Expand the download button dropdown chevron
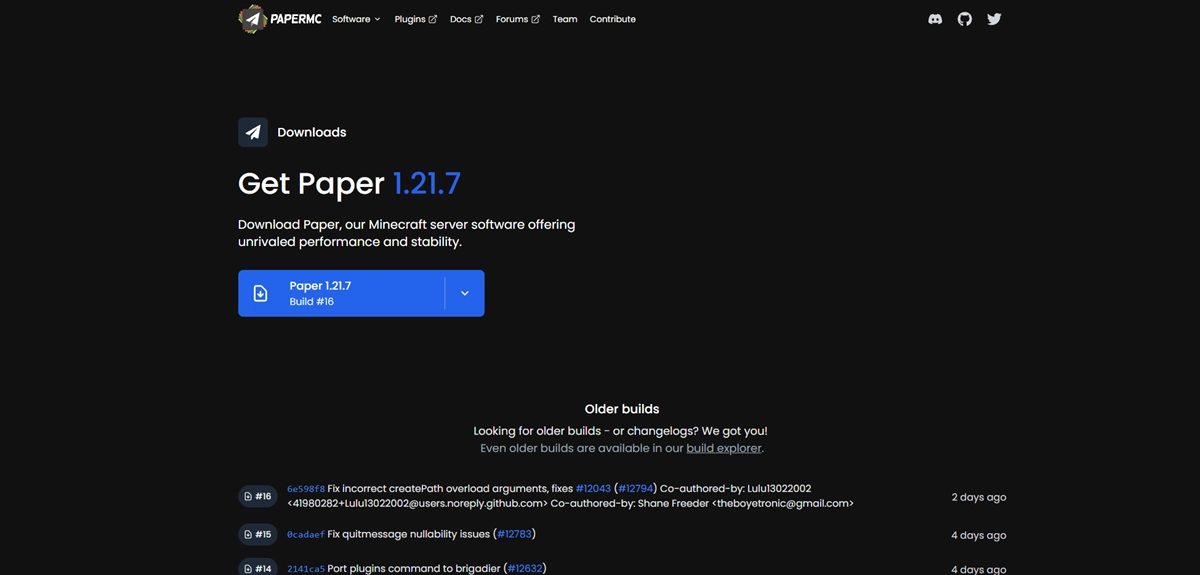1200x575 pixels. (x=464, y=293)
